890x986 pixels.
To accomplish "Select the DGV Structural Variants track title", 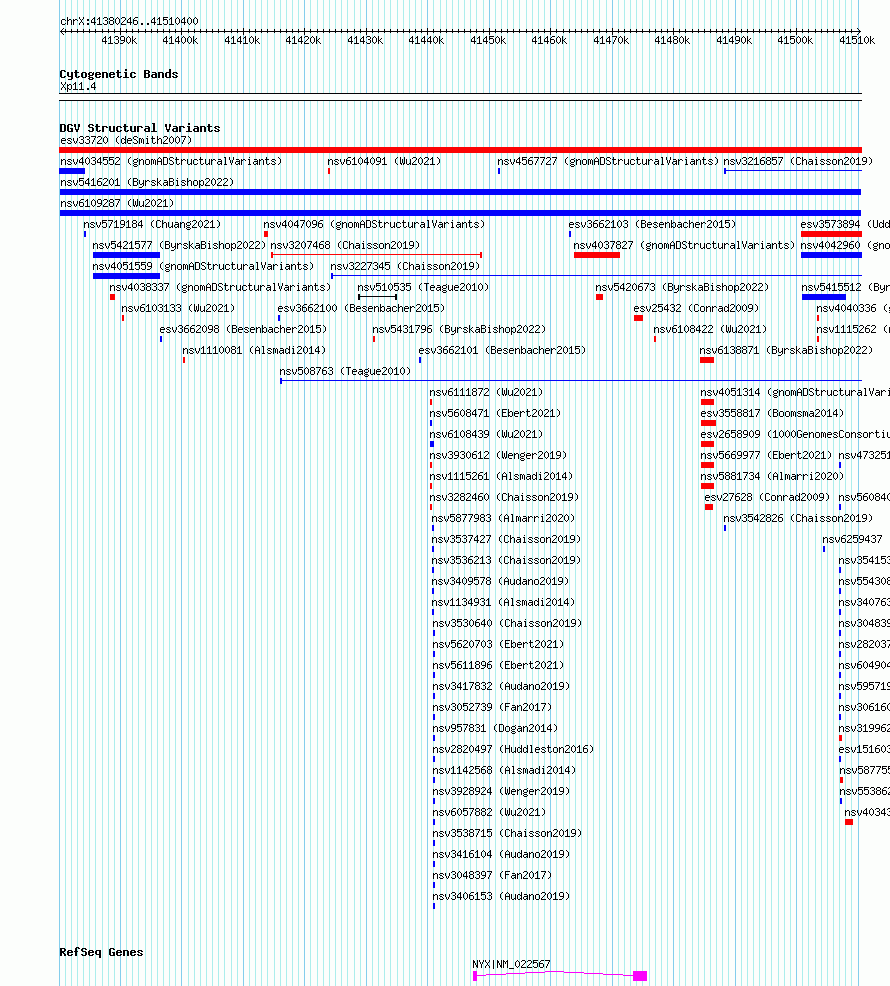I will pyautogui.click(x=140, y=128).
